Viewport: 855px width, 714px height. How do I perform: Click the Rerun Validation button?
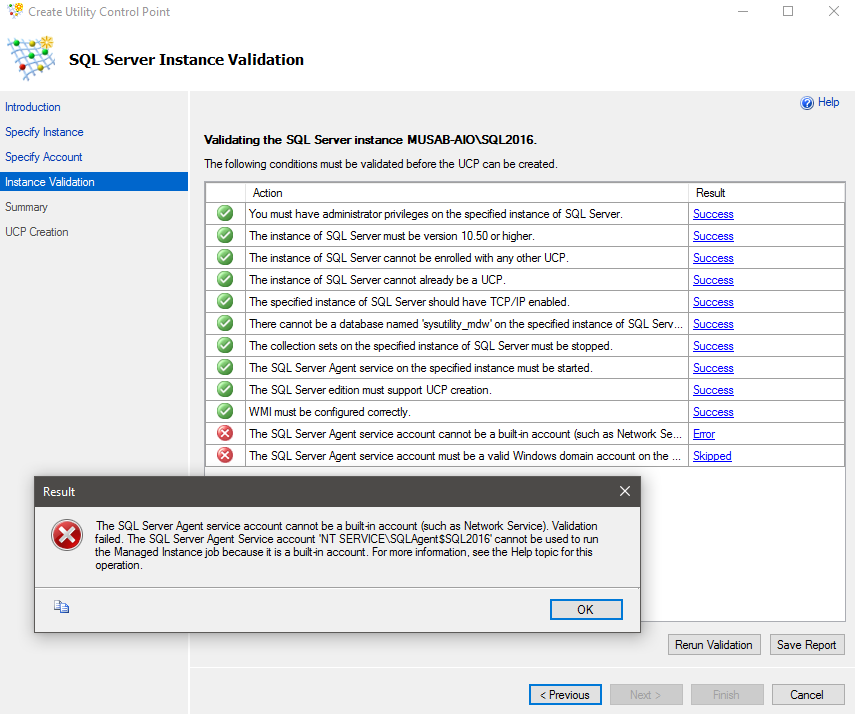(x=714, y=645)
